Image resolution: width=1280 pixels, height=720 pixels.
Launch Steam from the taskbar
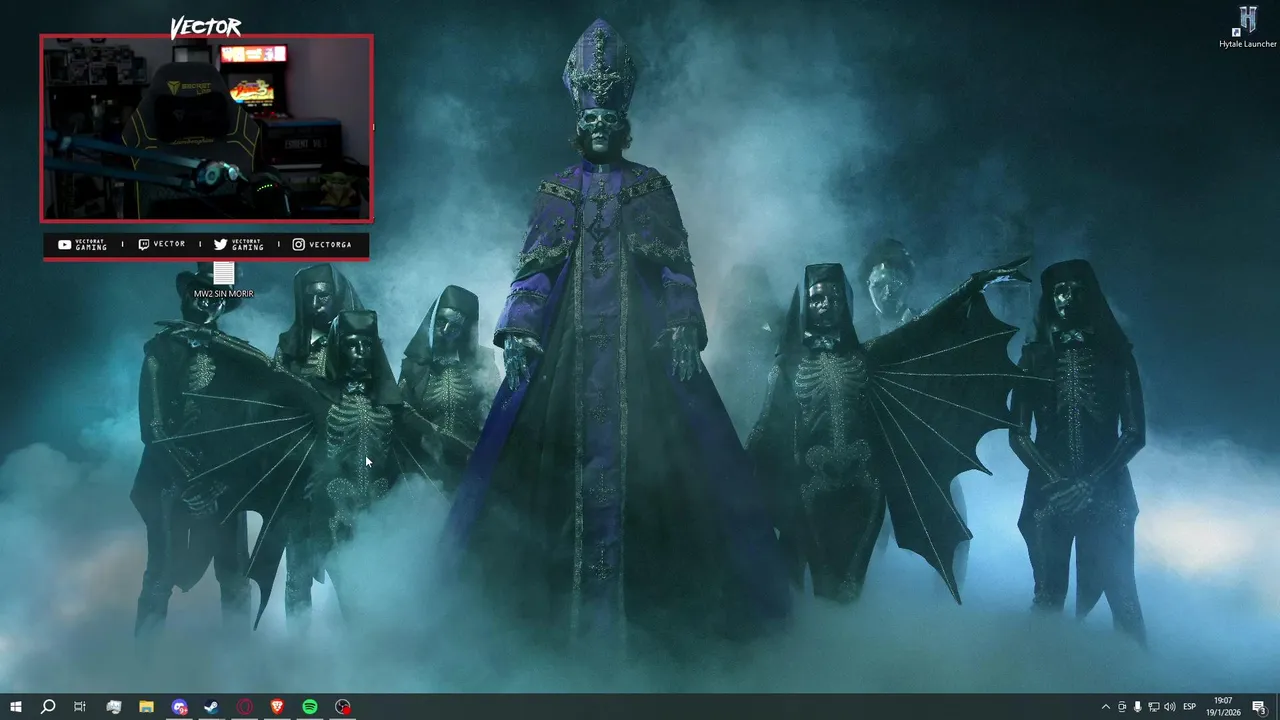(211, 707)
